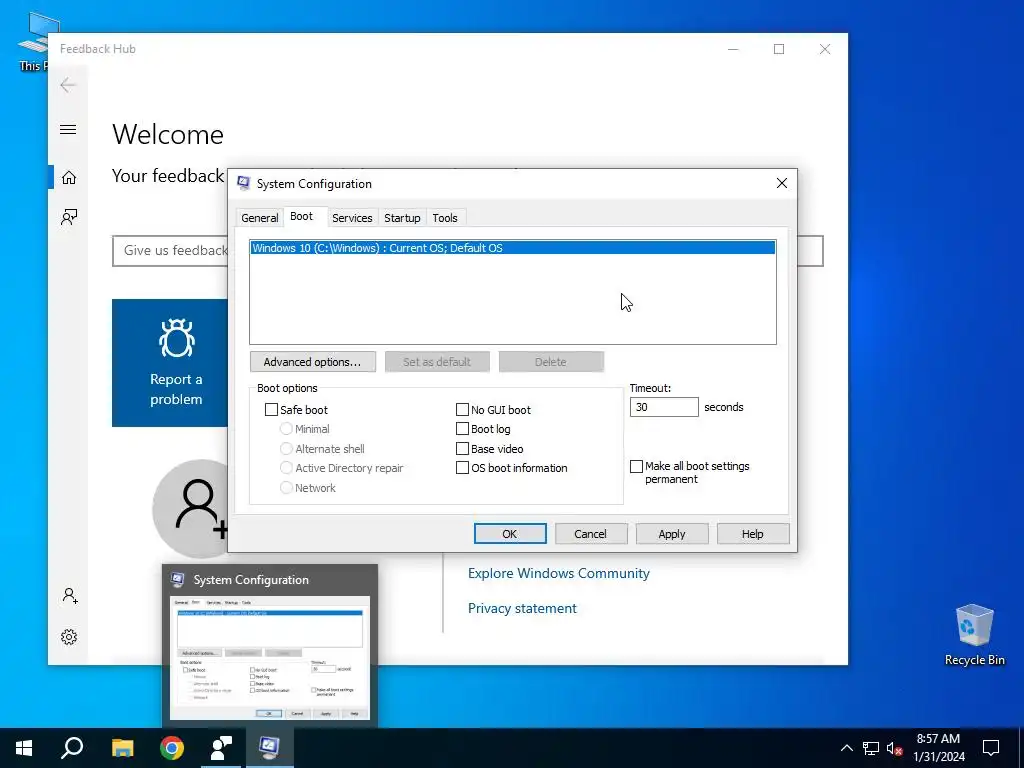Toggle OS boot information checkbox
Screen dimensions: 1024x768
462,468
